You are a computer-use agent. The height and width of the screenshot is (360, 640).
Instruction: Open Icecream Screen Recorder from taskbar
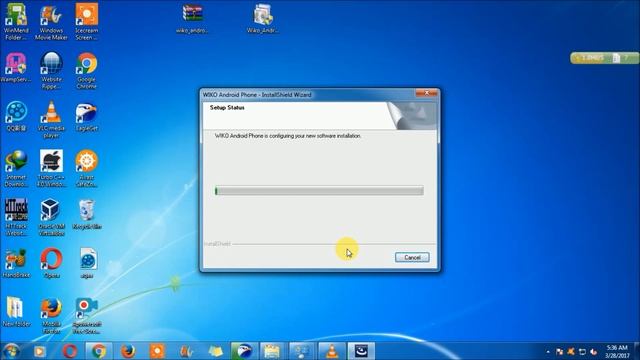(157, 351)
